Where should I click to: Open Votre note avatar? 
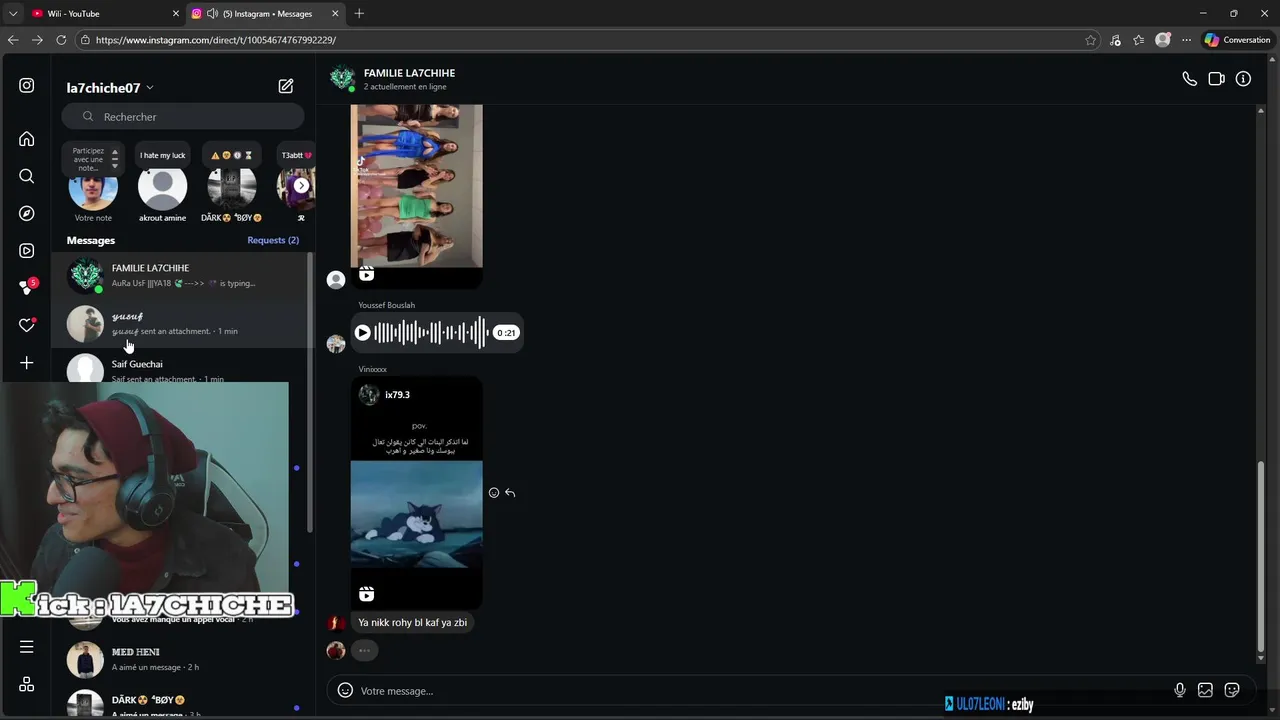coord(93,187)
